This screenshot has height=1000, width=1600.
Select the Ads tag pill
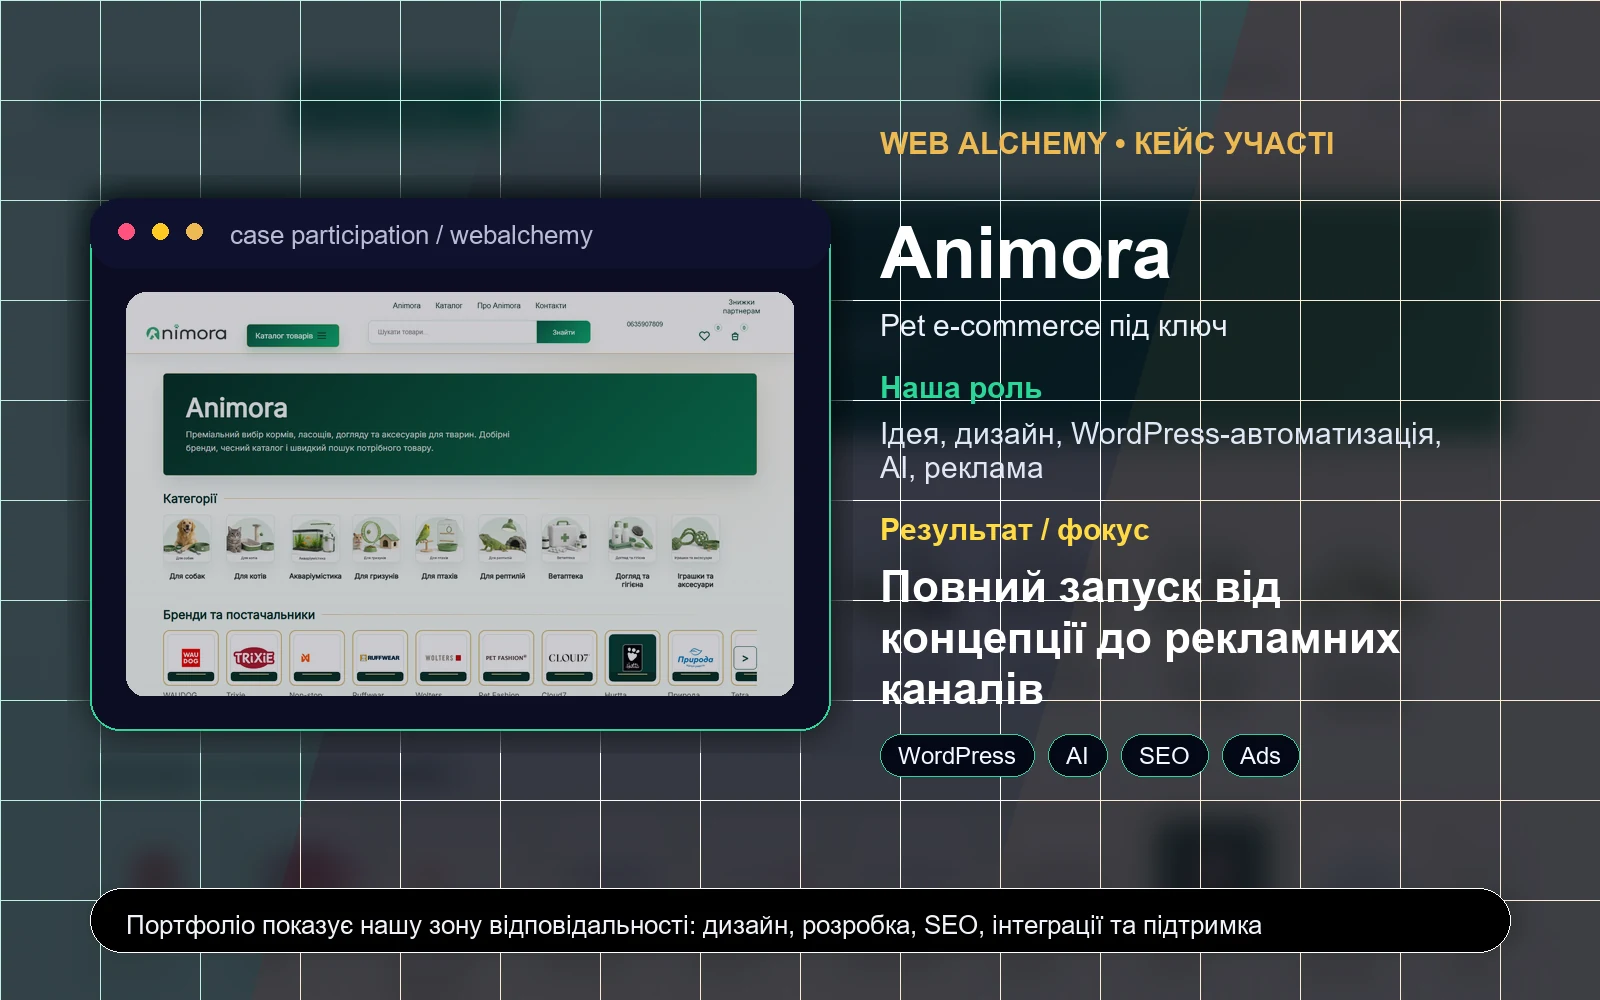click(1260, 756)
